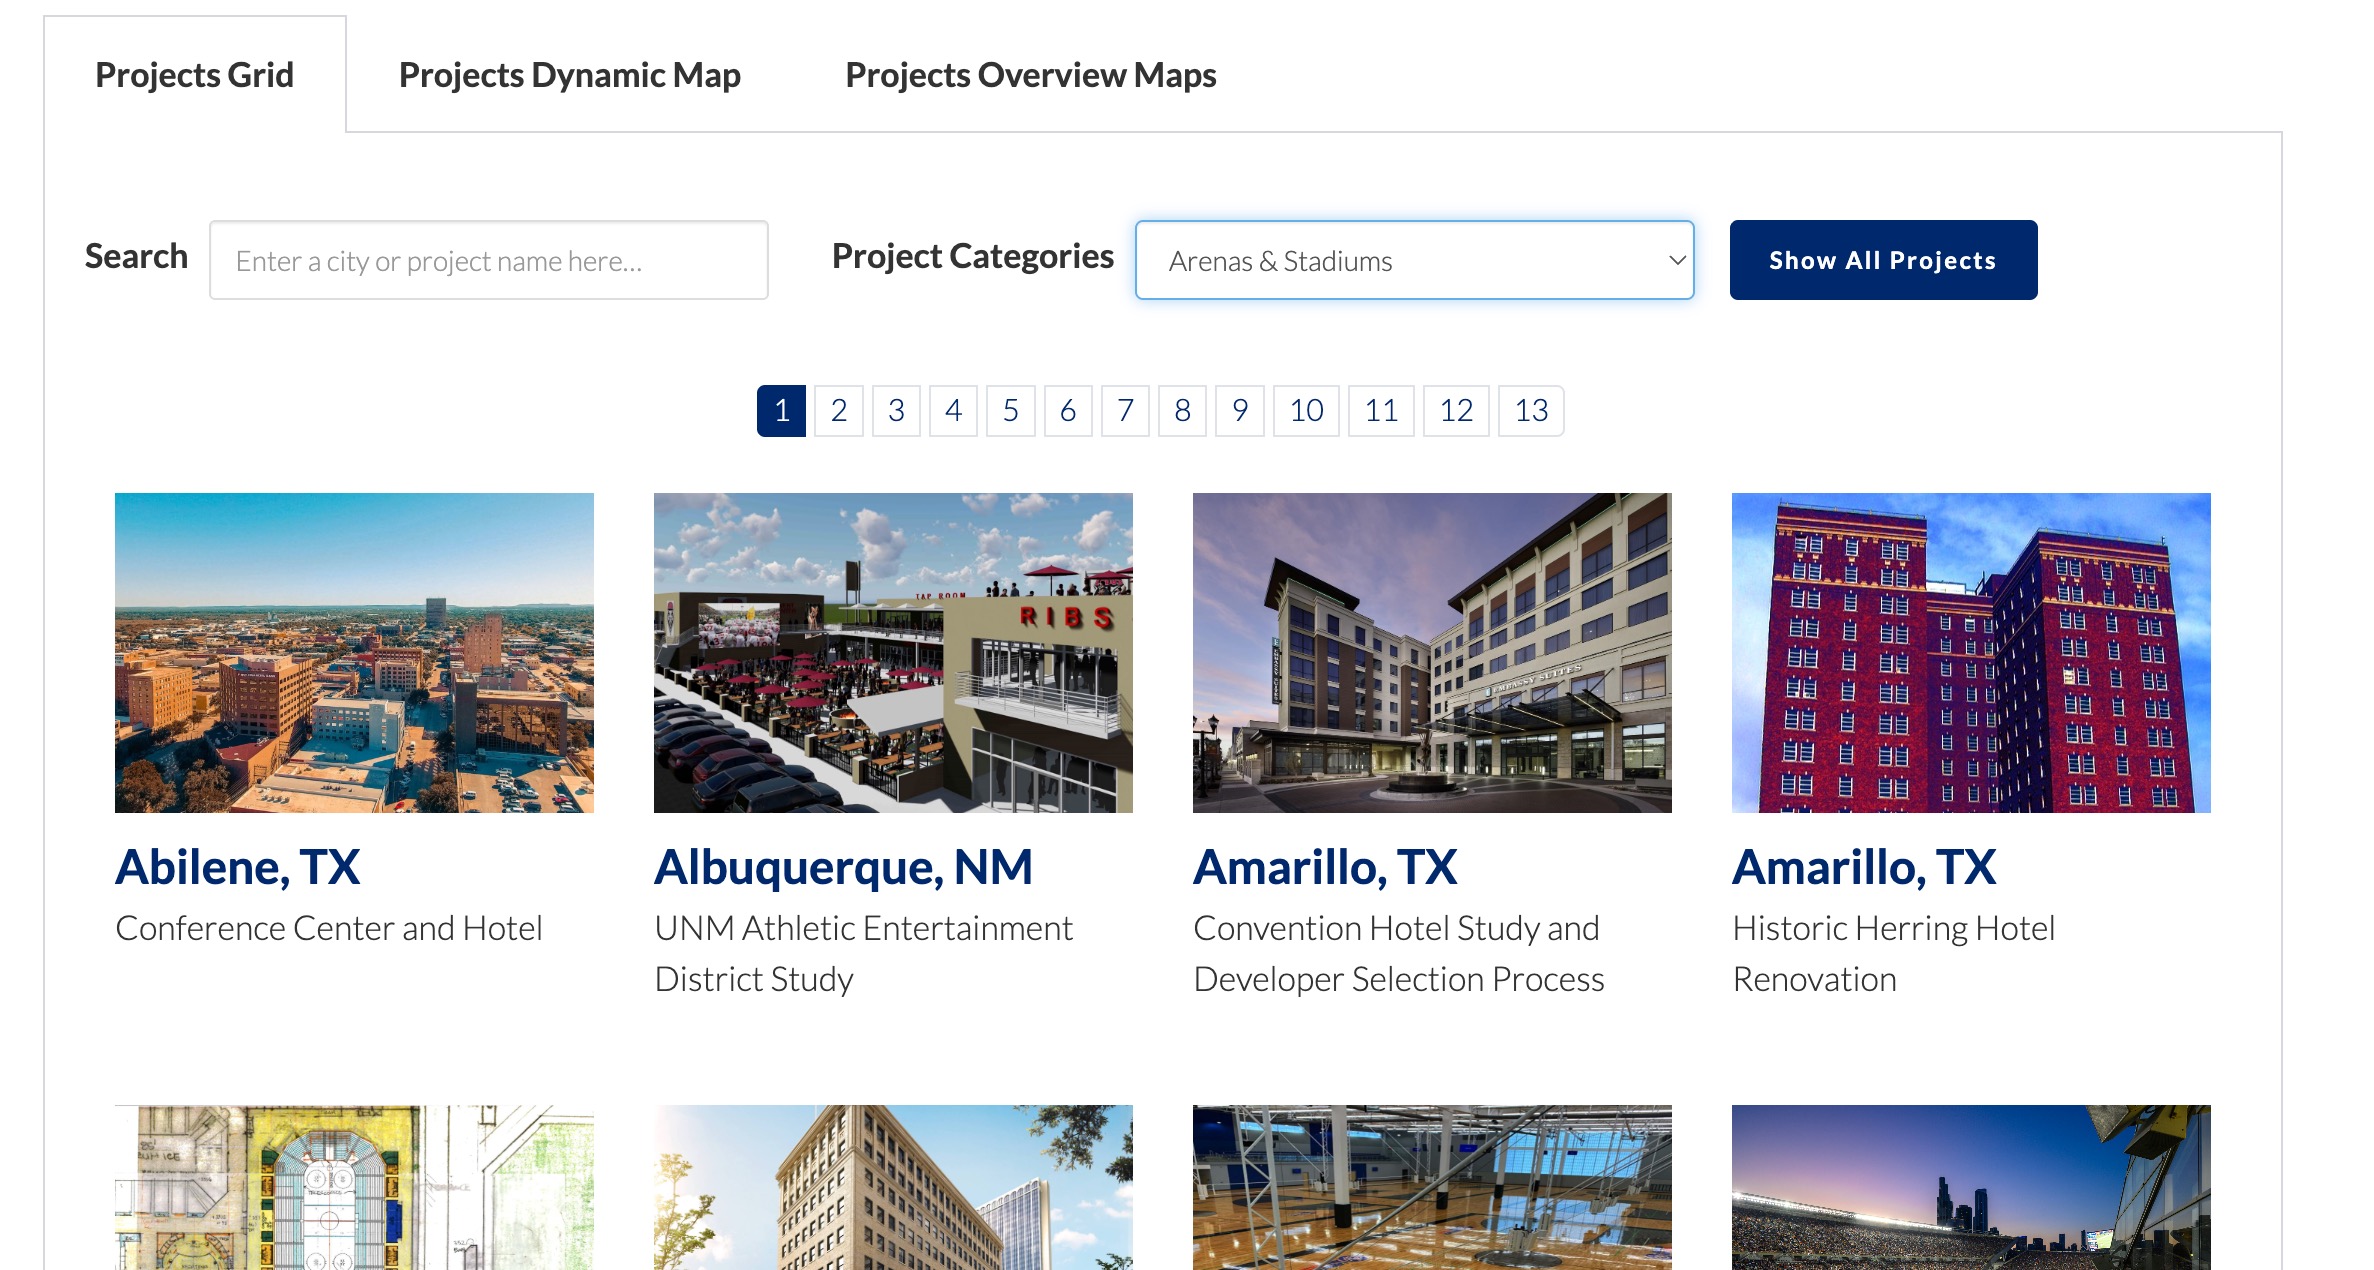Go to pagination page 2
This screenshot has width=2374, height=1270.
coord(839,411)
